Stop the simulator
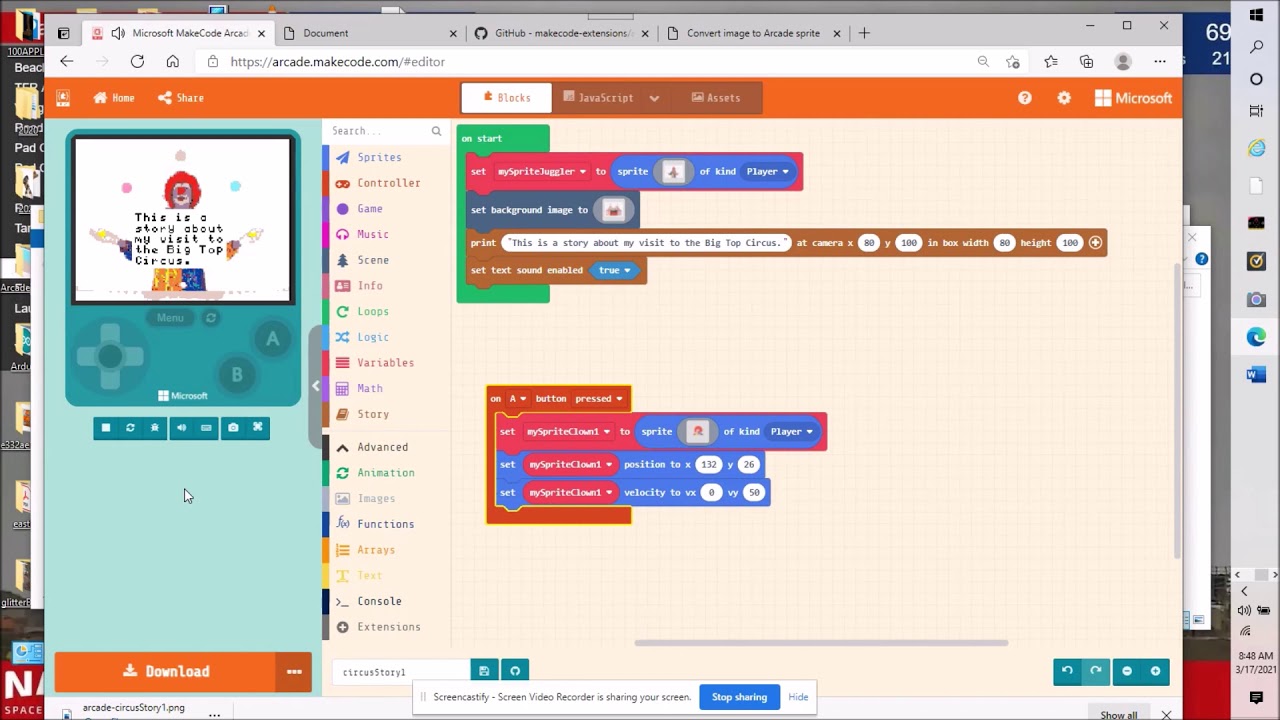Image resolution: width=1280 pixels, height=720 pixels. click(106, 428)
